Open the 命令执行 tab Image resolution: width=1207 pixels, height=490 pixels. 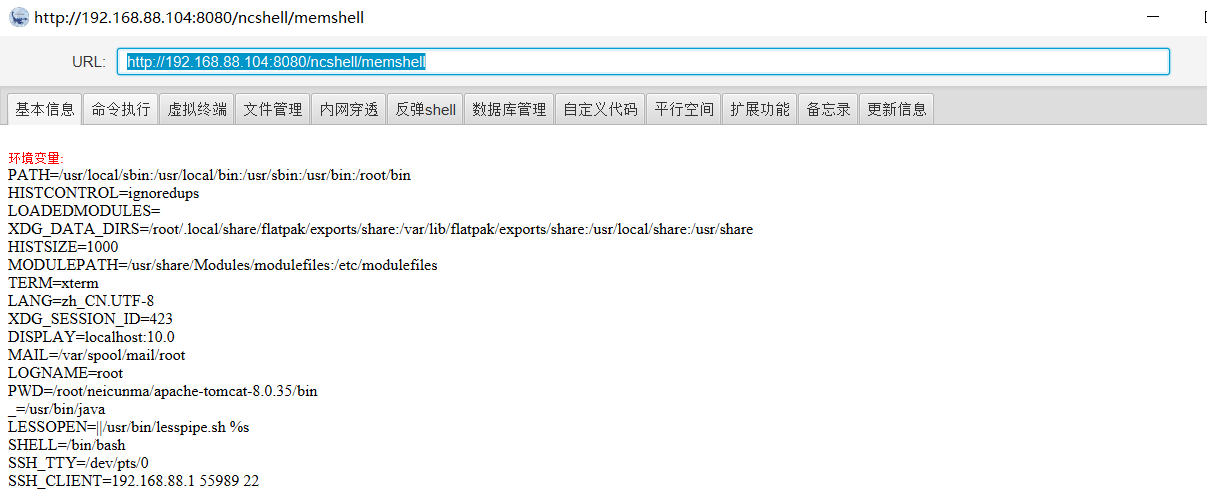120,110
